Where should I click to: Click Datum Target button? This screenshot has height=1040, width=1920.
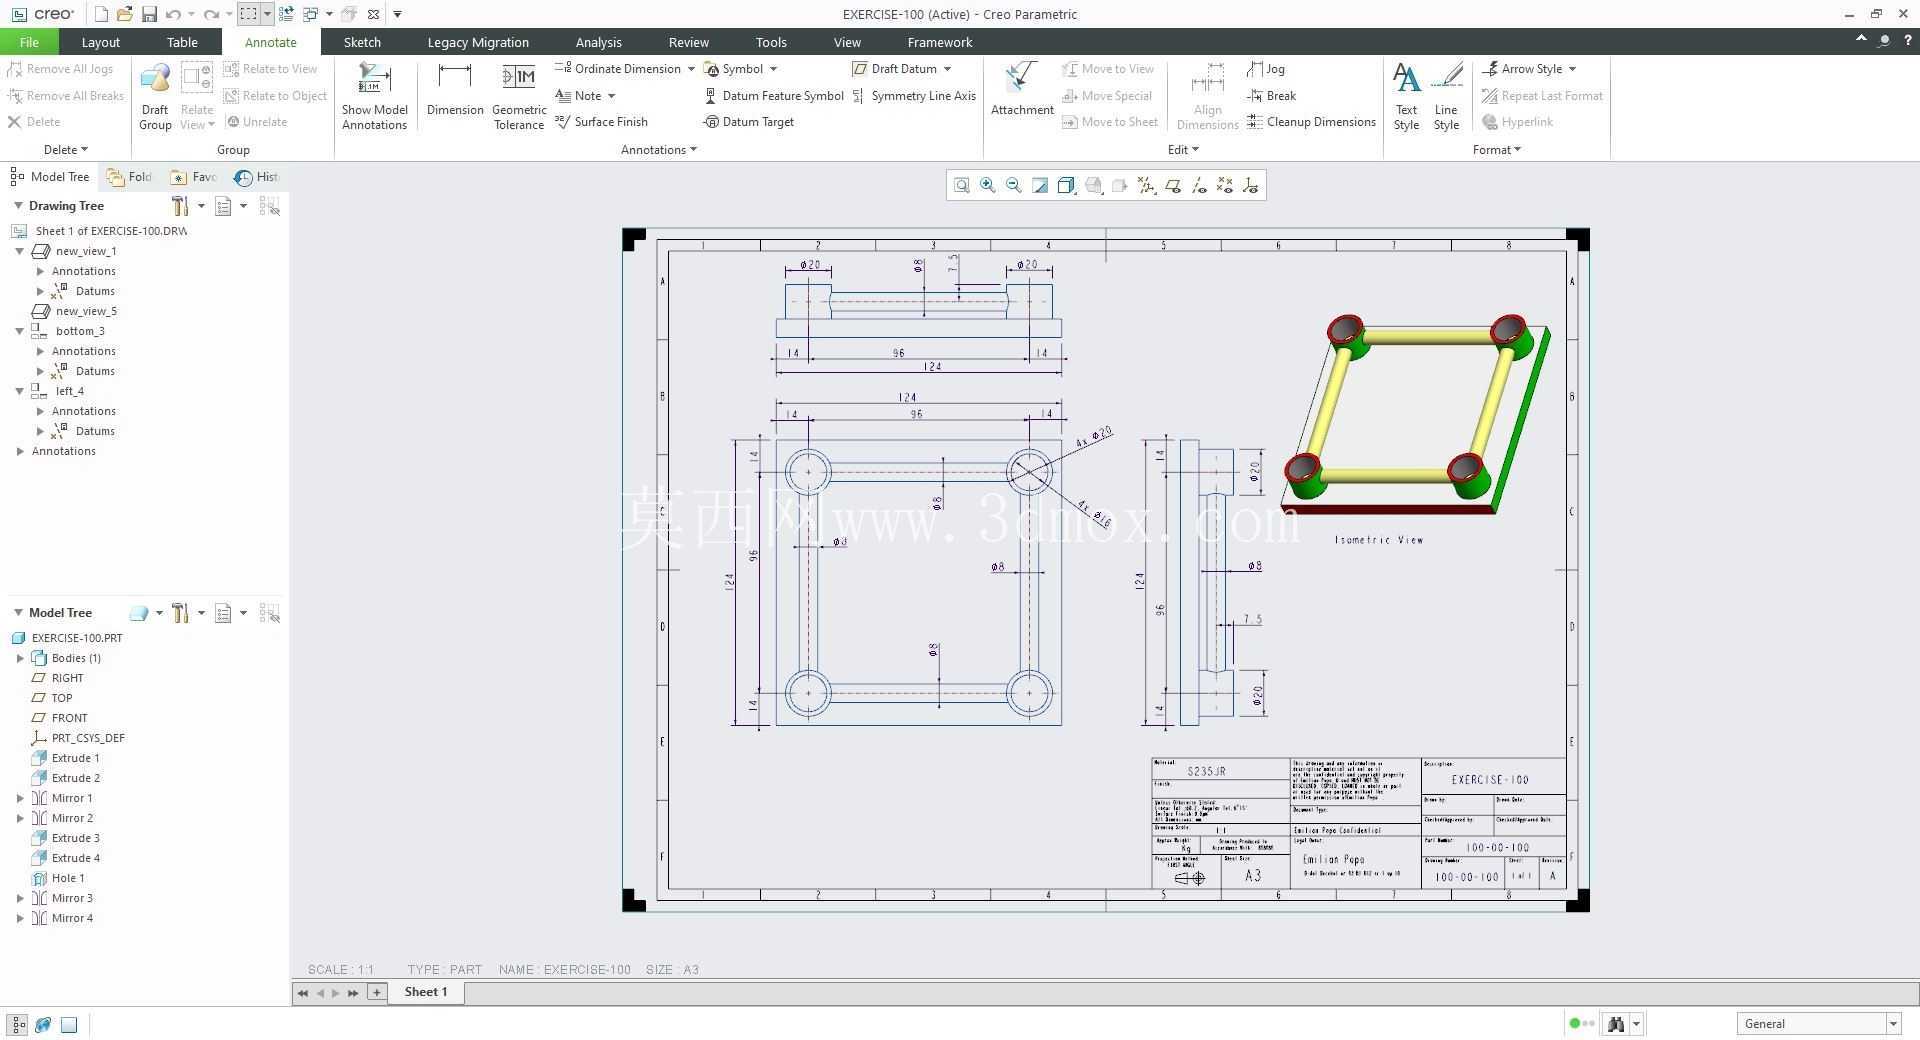tap(749, 122)
